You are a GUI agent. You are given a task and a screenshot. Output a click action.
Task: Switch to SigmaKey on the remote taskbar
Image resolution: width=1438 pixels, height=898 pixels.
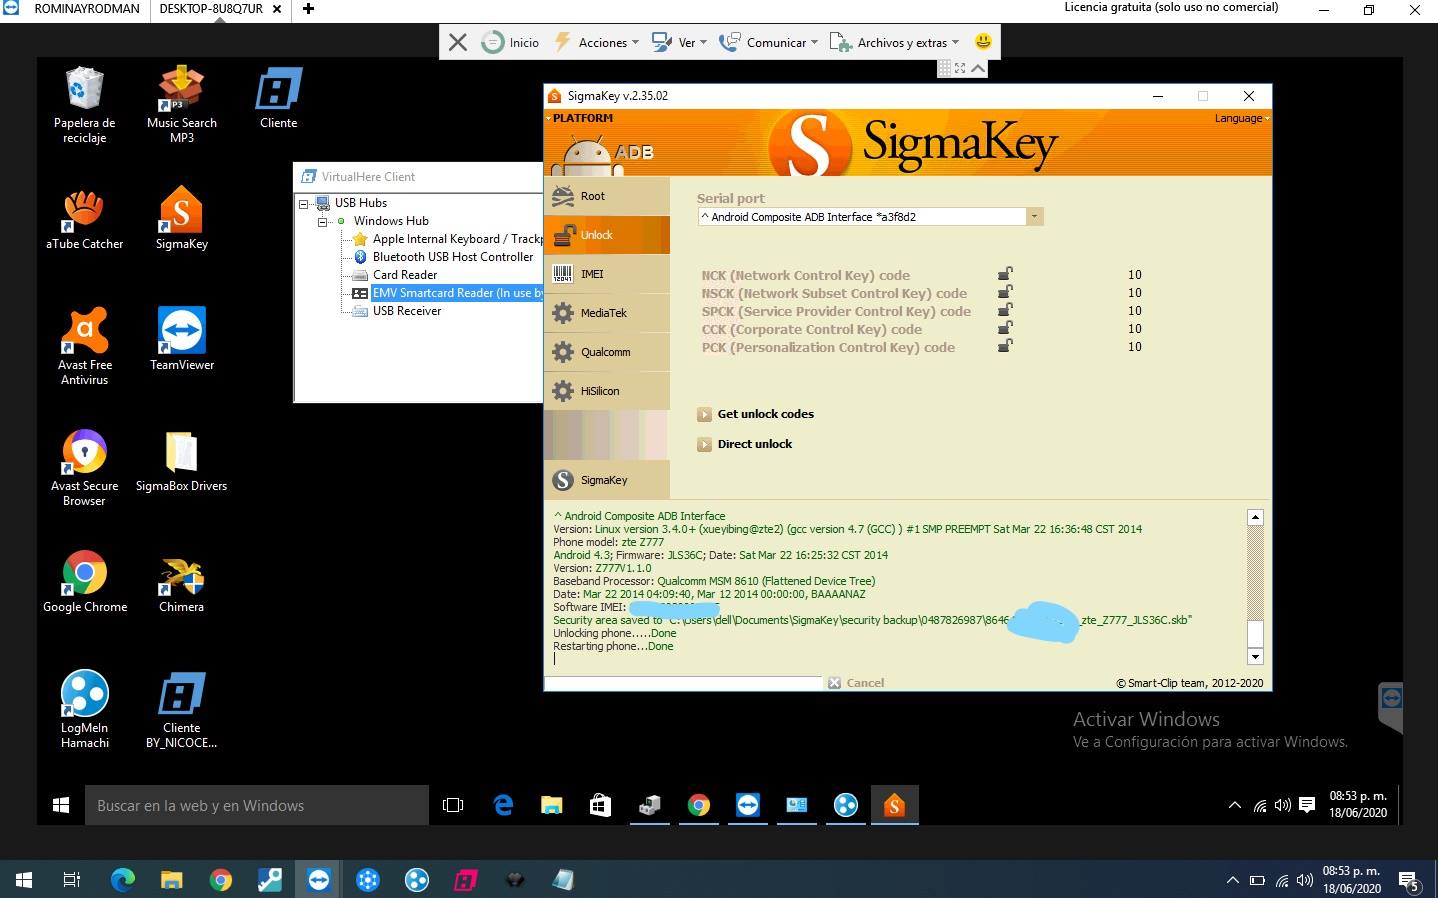point(894,805)
